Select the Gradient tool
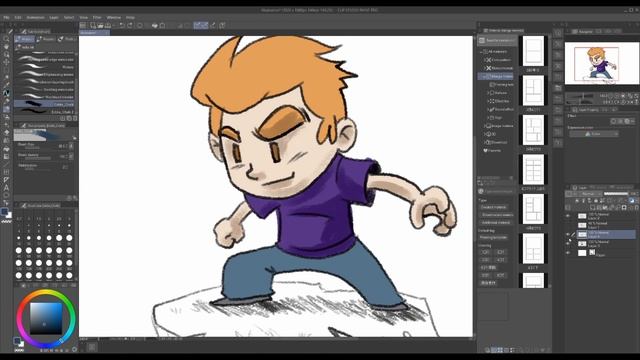Viewport: 640px width, 360px height. pos(6,156)
